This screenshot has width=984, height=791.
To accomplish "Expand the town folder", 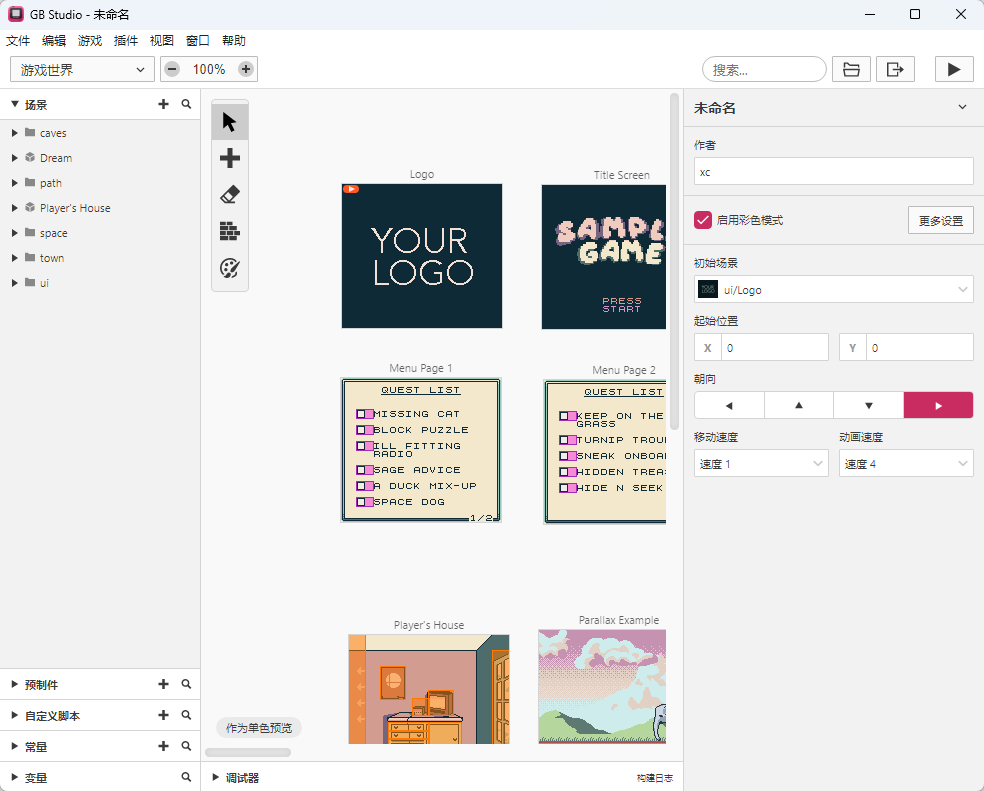I will pos(14,258).
